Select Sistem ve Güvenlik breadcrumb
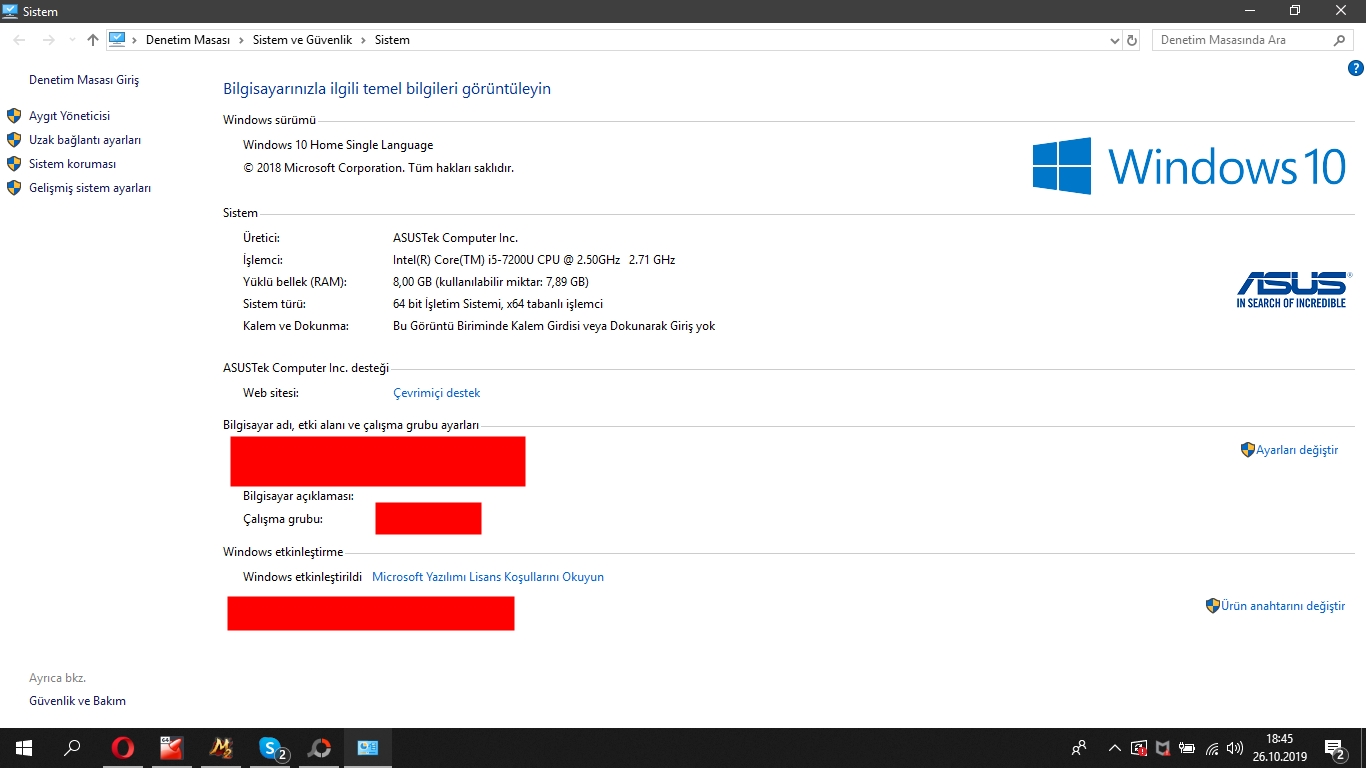Image resolution: width=1366 pixels, height=768 pixels. pyautogui.click(x=302, y=40)
